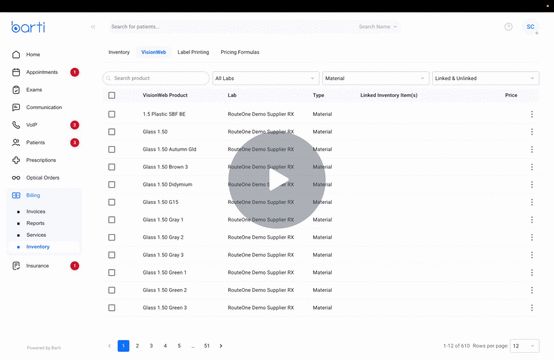Viewport: 554px width, 360px height.
Task: Click the Exams clipboard icon
Action: [x=16, y=90]
